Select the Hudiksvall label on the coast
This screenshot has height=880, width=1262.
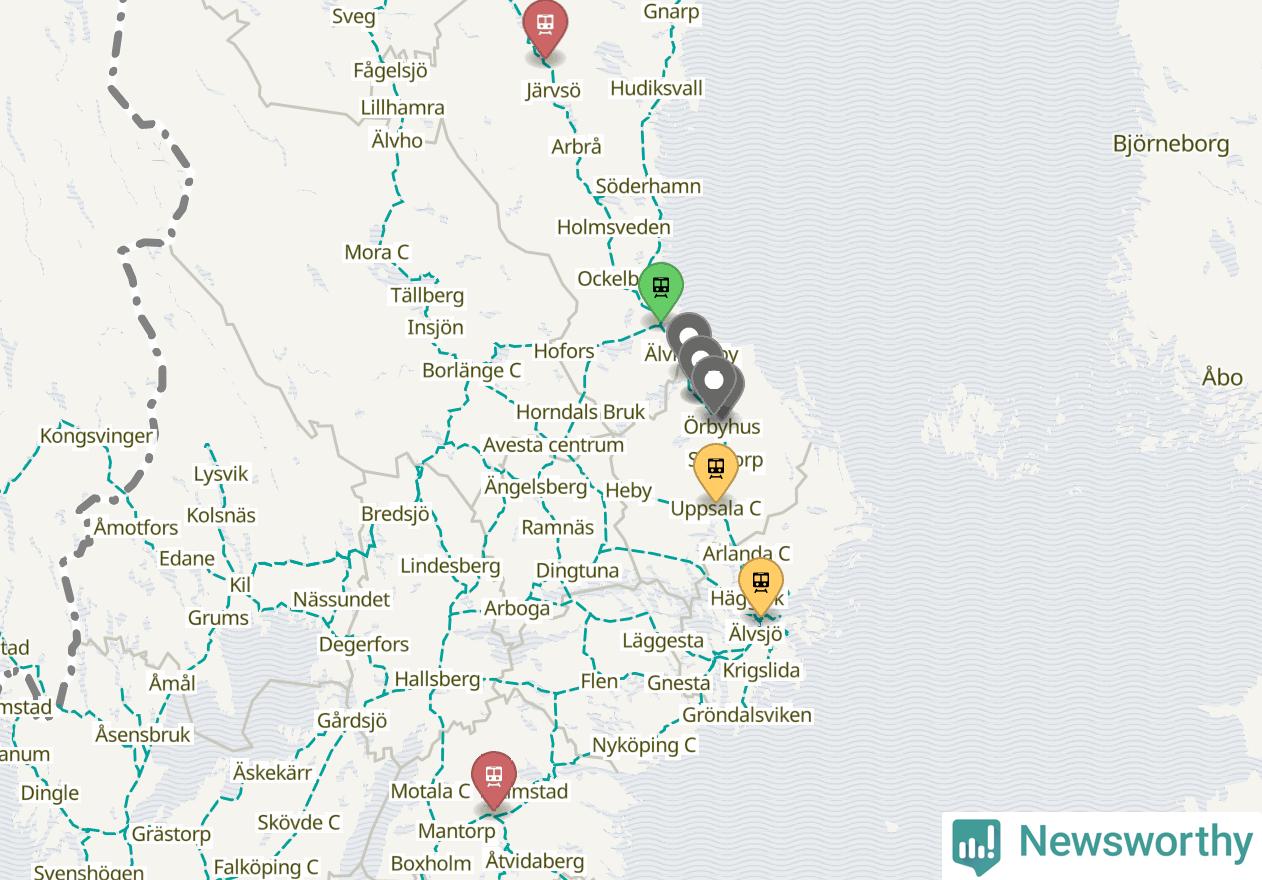656,89
